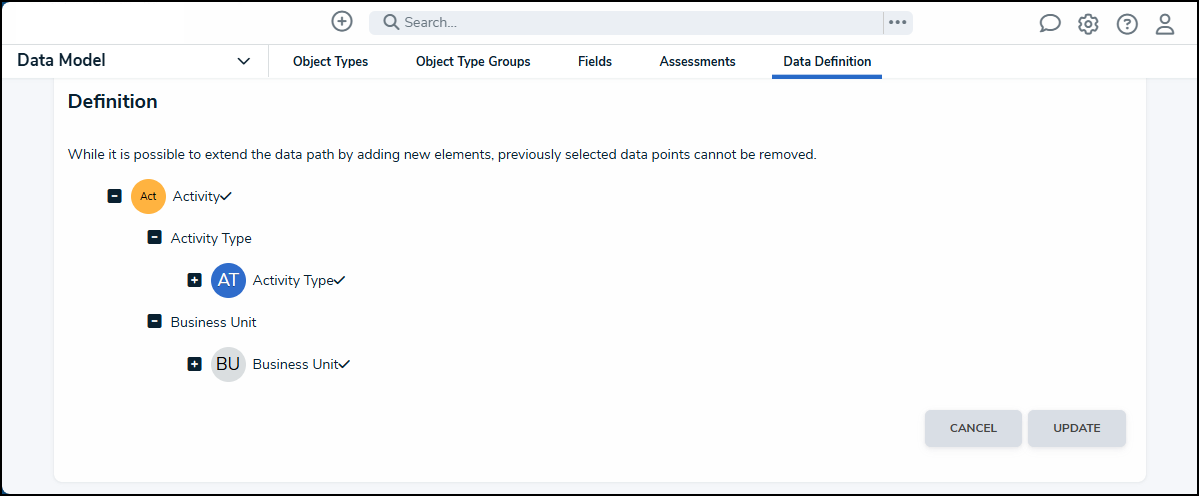
Task: Open the search options ellipsis
Action: 897,22
